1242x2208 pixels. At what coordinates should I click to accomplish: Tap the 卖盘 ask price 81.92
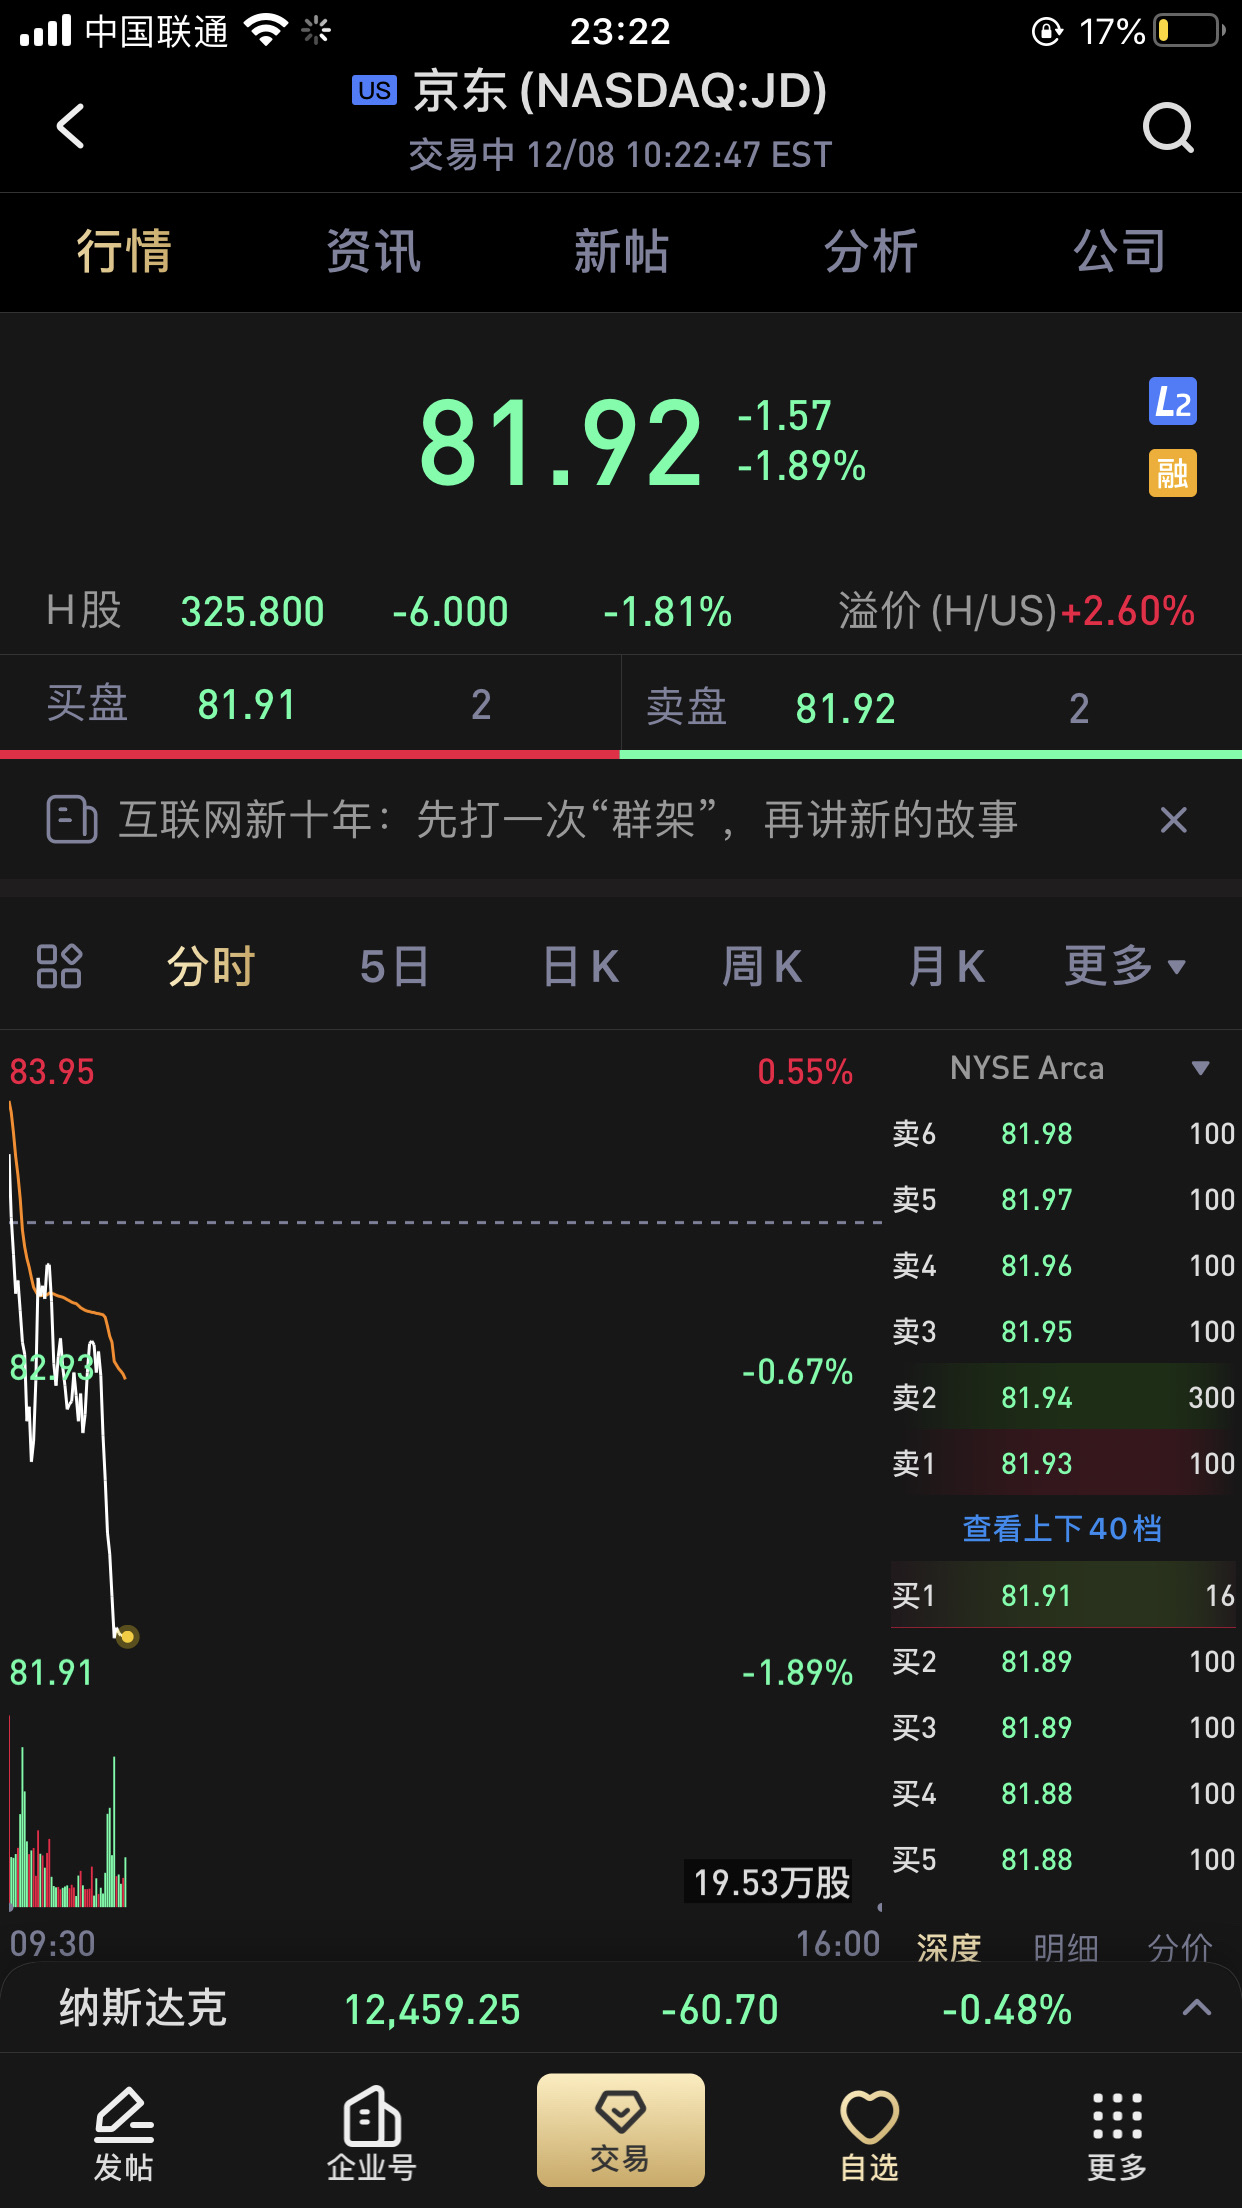[x=845, y=708]
